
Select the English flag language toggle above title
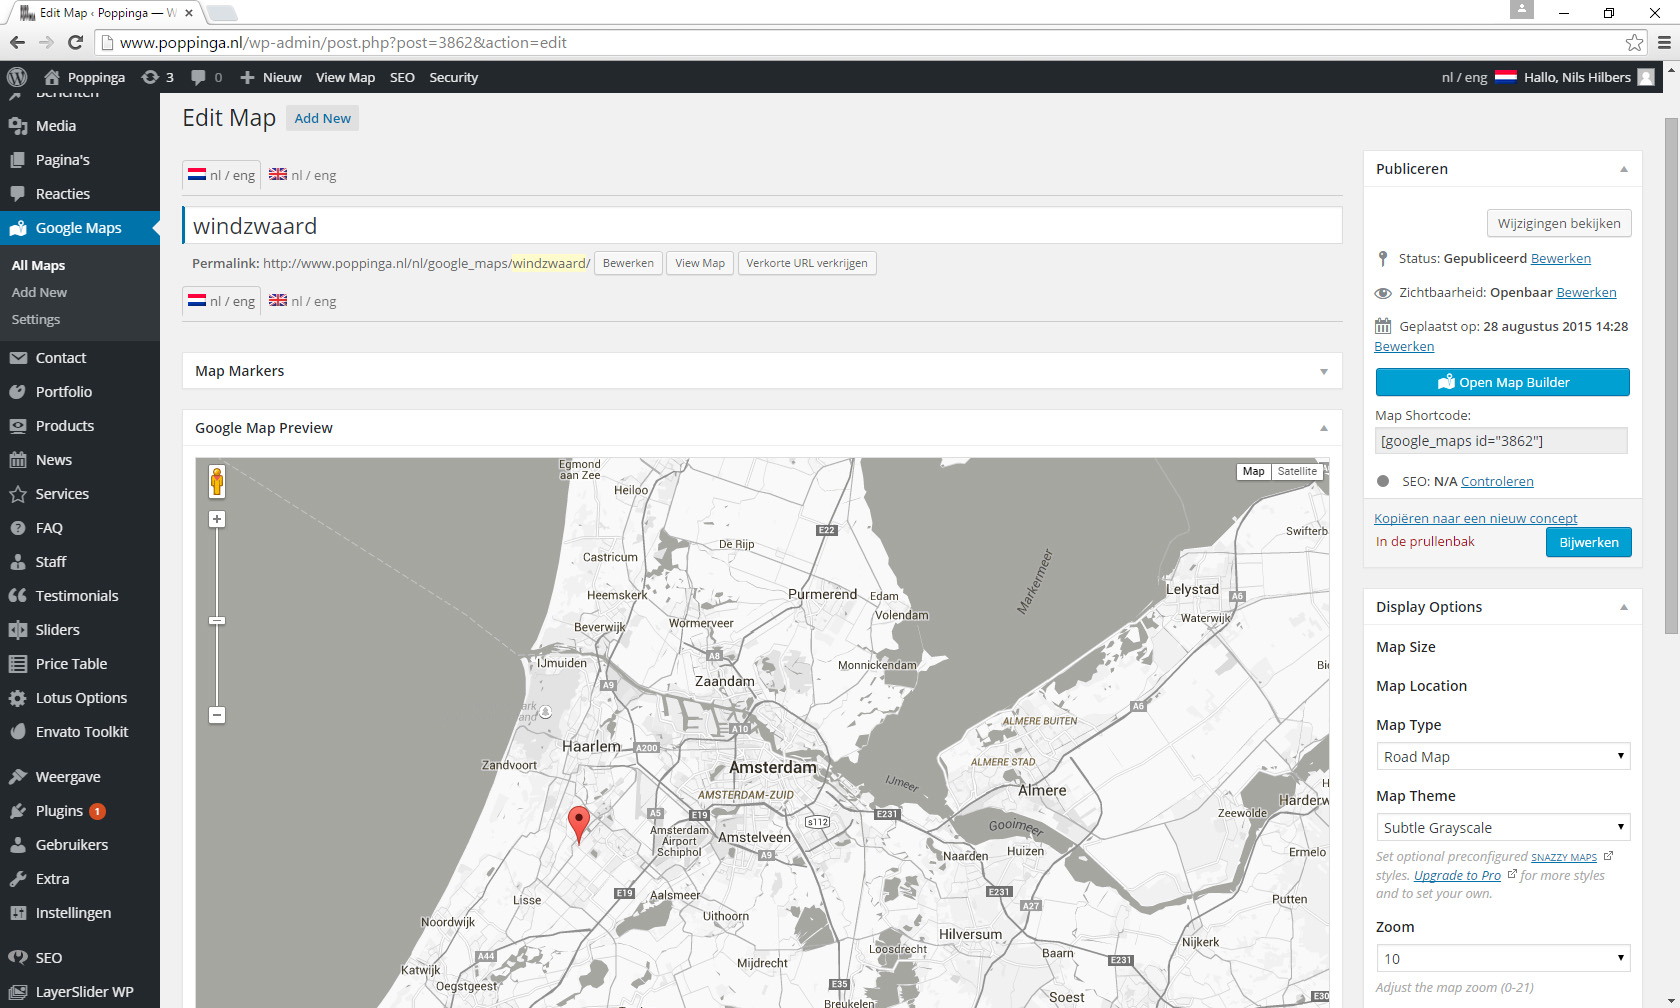(303, 175)
